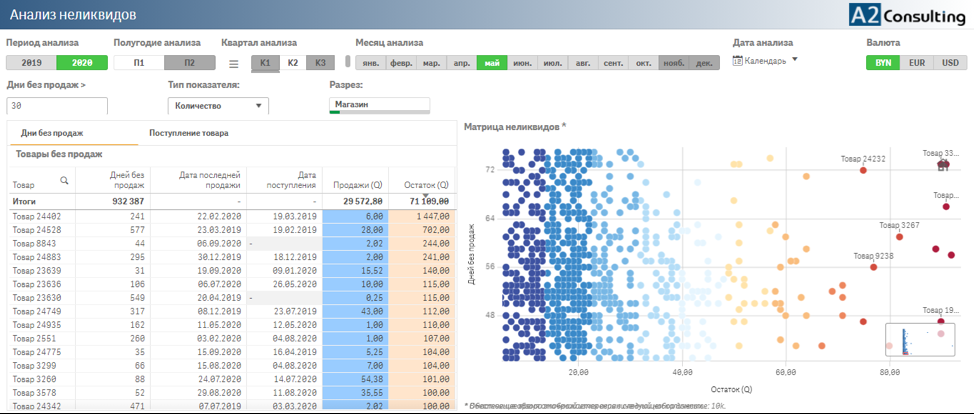Select month февр.
Viewport: 974px width, 414px height.
(401, 63)
